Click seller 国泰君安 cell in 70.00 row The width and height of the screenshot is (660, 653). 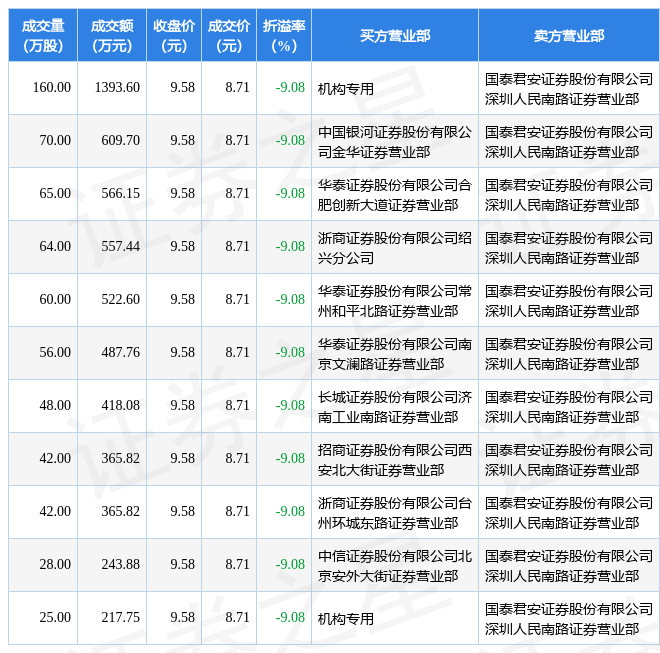click(569, 142)
